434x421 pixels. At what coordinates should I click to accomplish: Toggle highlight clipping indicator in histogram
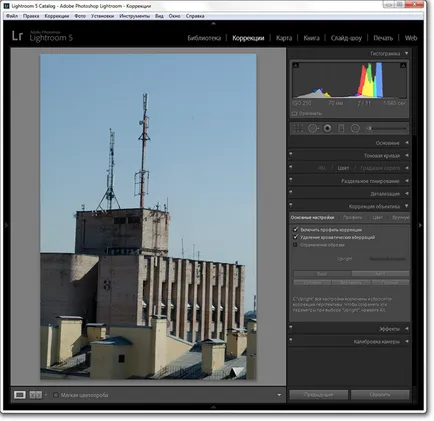403,65
